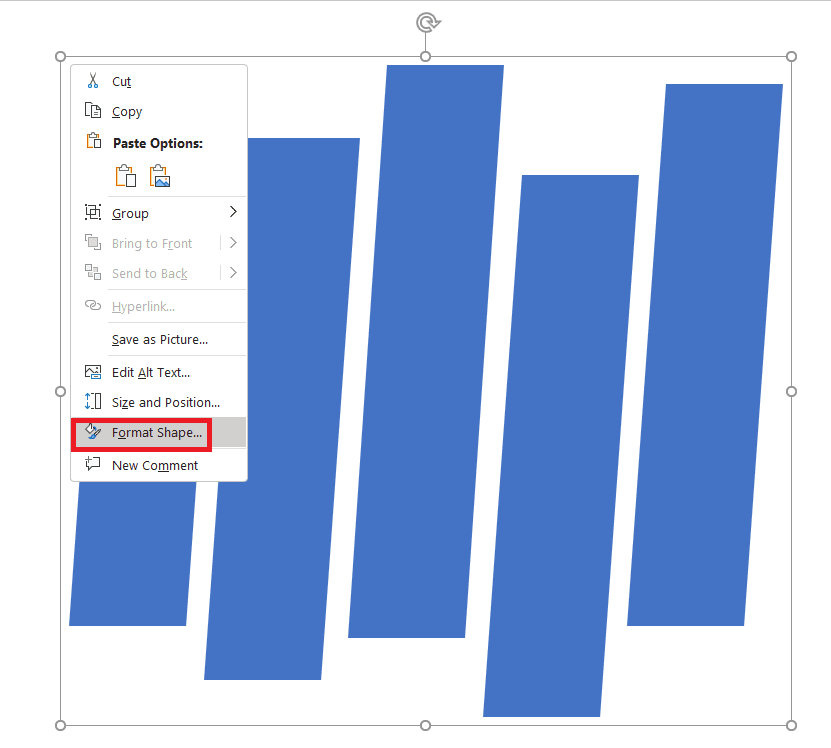Click the Bring to Front icon
Screen dimensions: 831x748
(x=93, y=242)
